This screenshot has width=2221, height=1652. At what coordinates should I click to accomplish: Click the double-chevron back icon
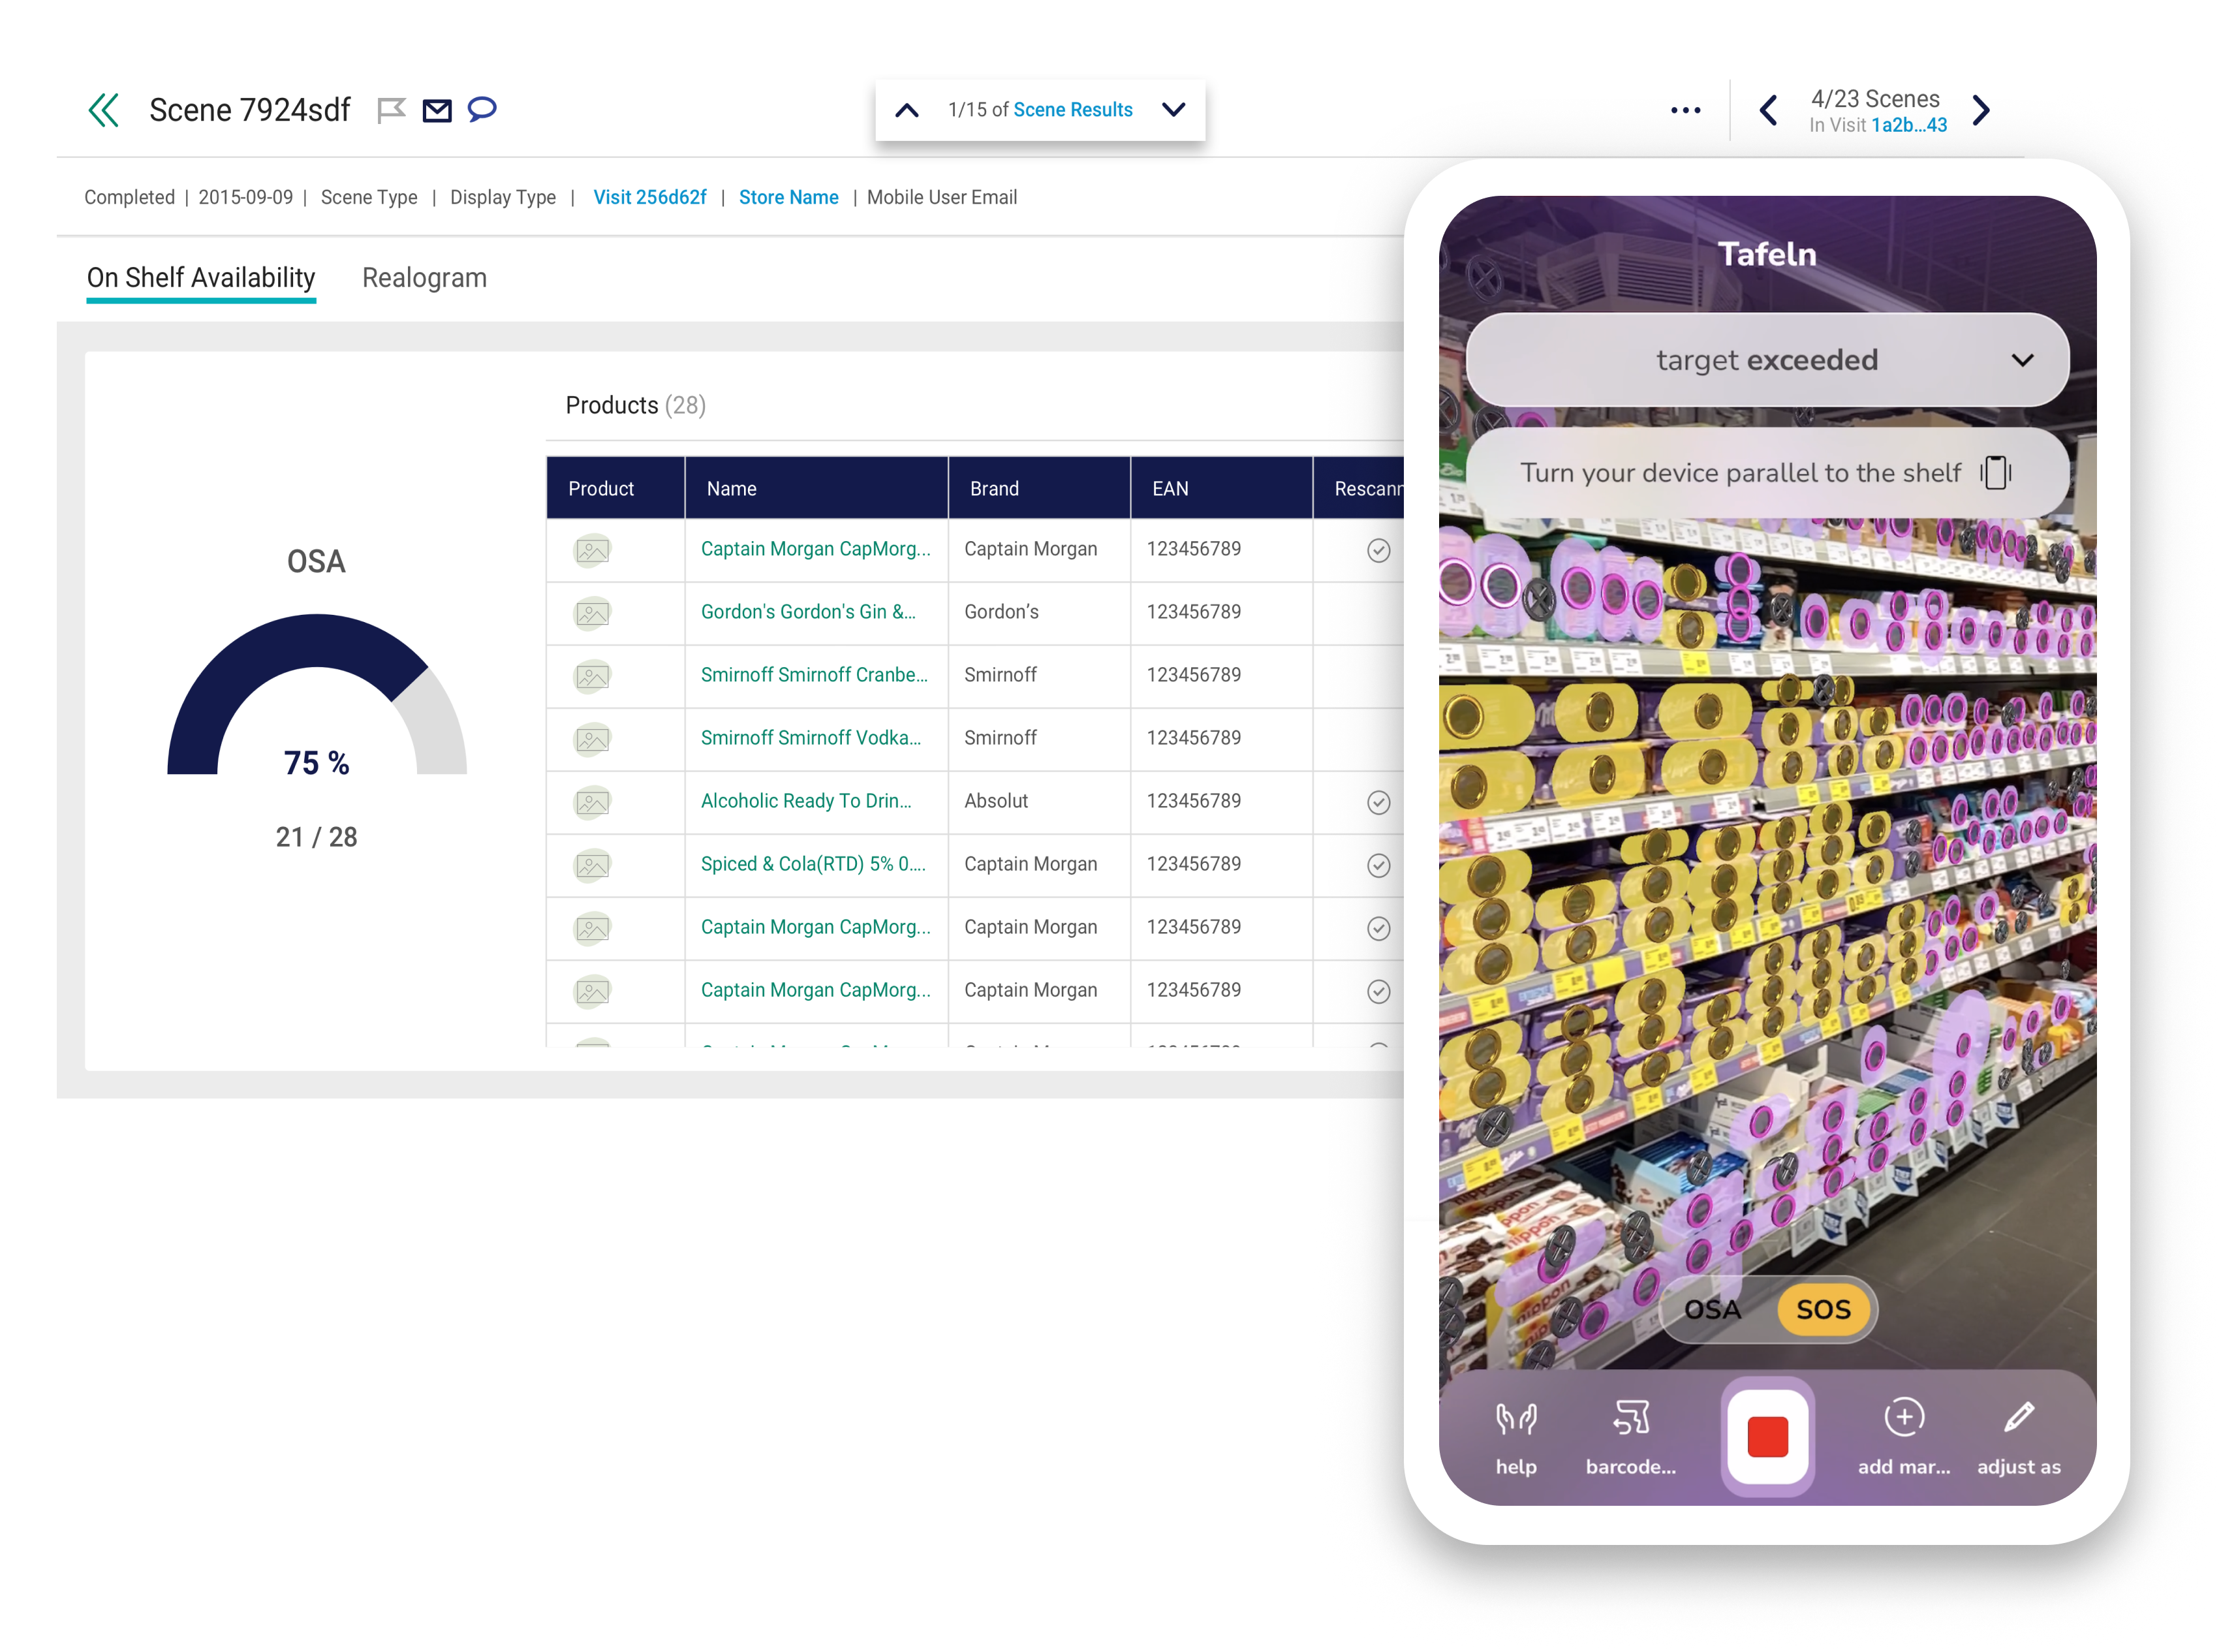[104, 110]
